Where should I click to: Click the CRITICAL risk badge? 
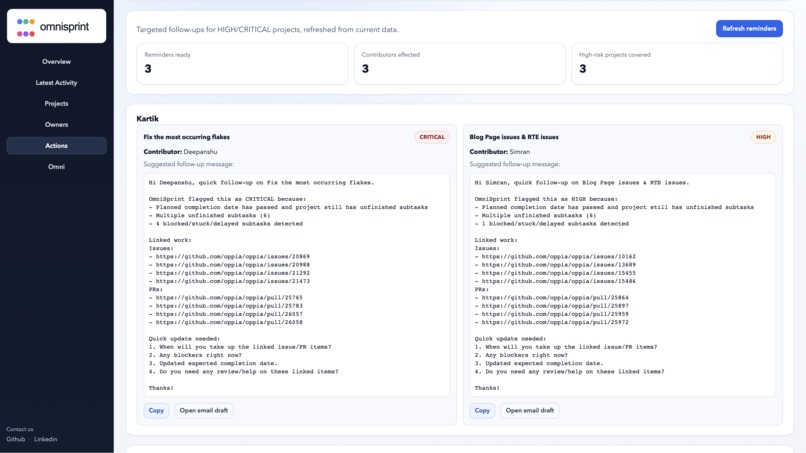[432, 137]
